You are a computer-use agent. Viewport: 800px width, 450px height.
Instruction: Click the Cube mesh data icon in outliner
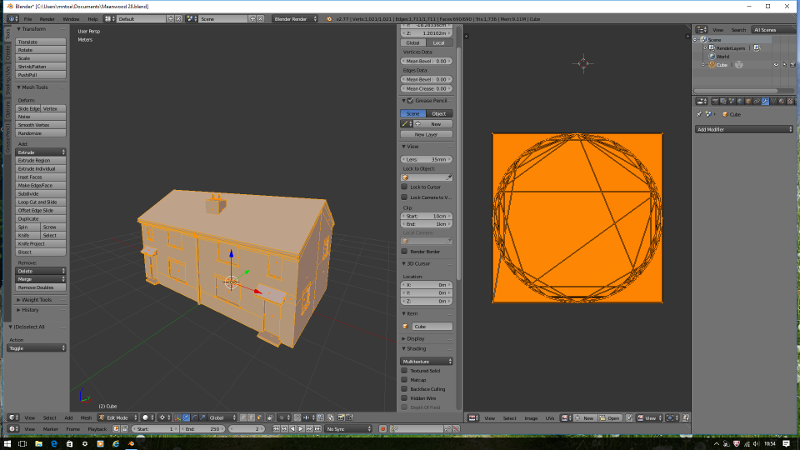pos(739,65)
